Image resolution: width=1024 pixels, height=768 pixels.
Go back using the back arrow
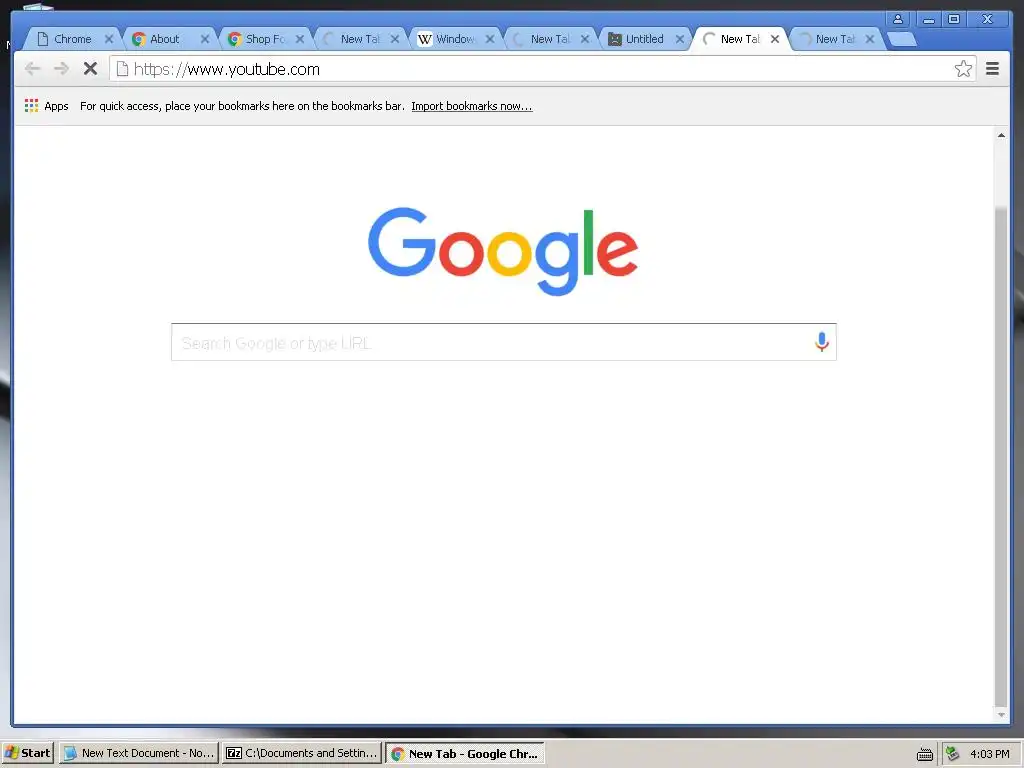pos(32,69)
